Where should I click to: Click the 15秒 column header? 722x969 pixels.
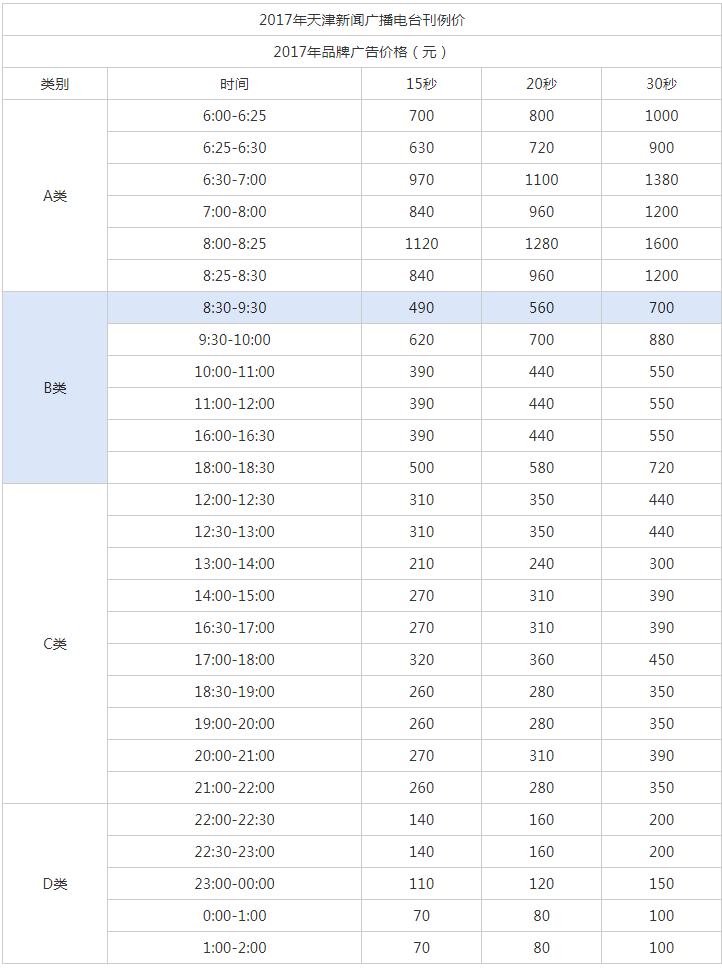[421, 83]
